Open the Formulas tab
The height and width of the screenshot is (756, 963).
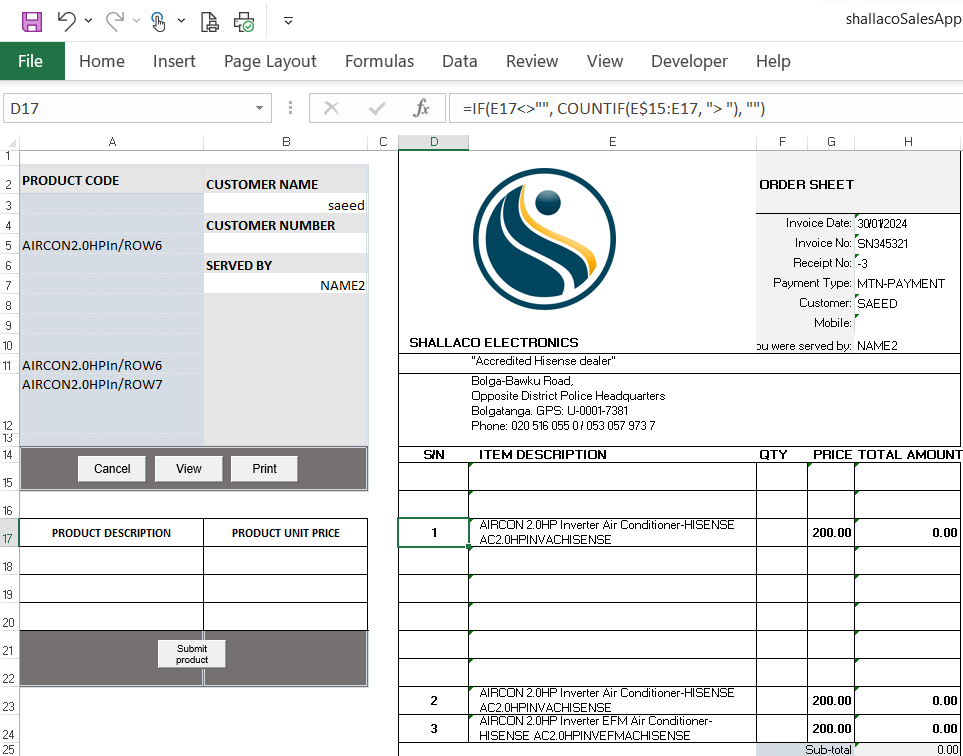click(x=380, y=61)
